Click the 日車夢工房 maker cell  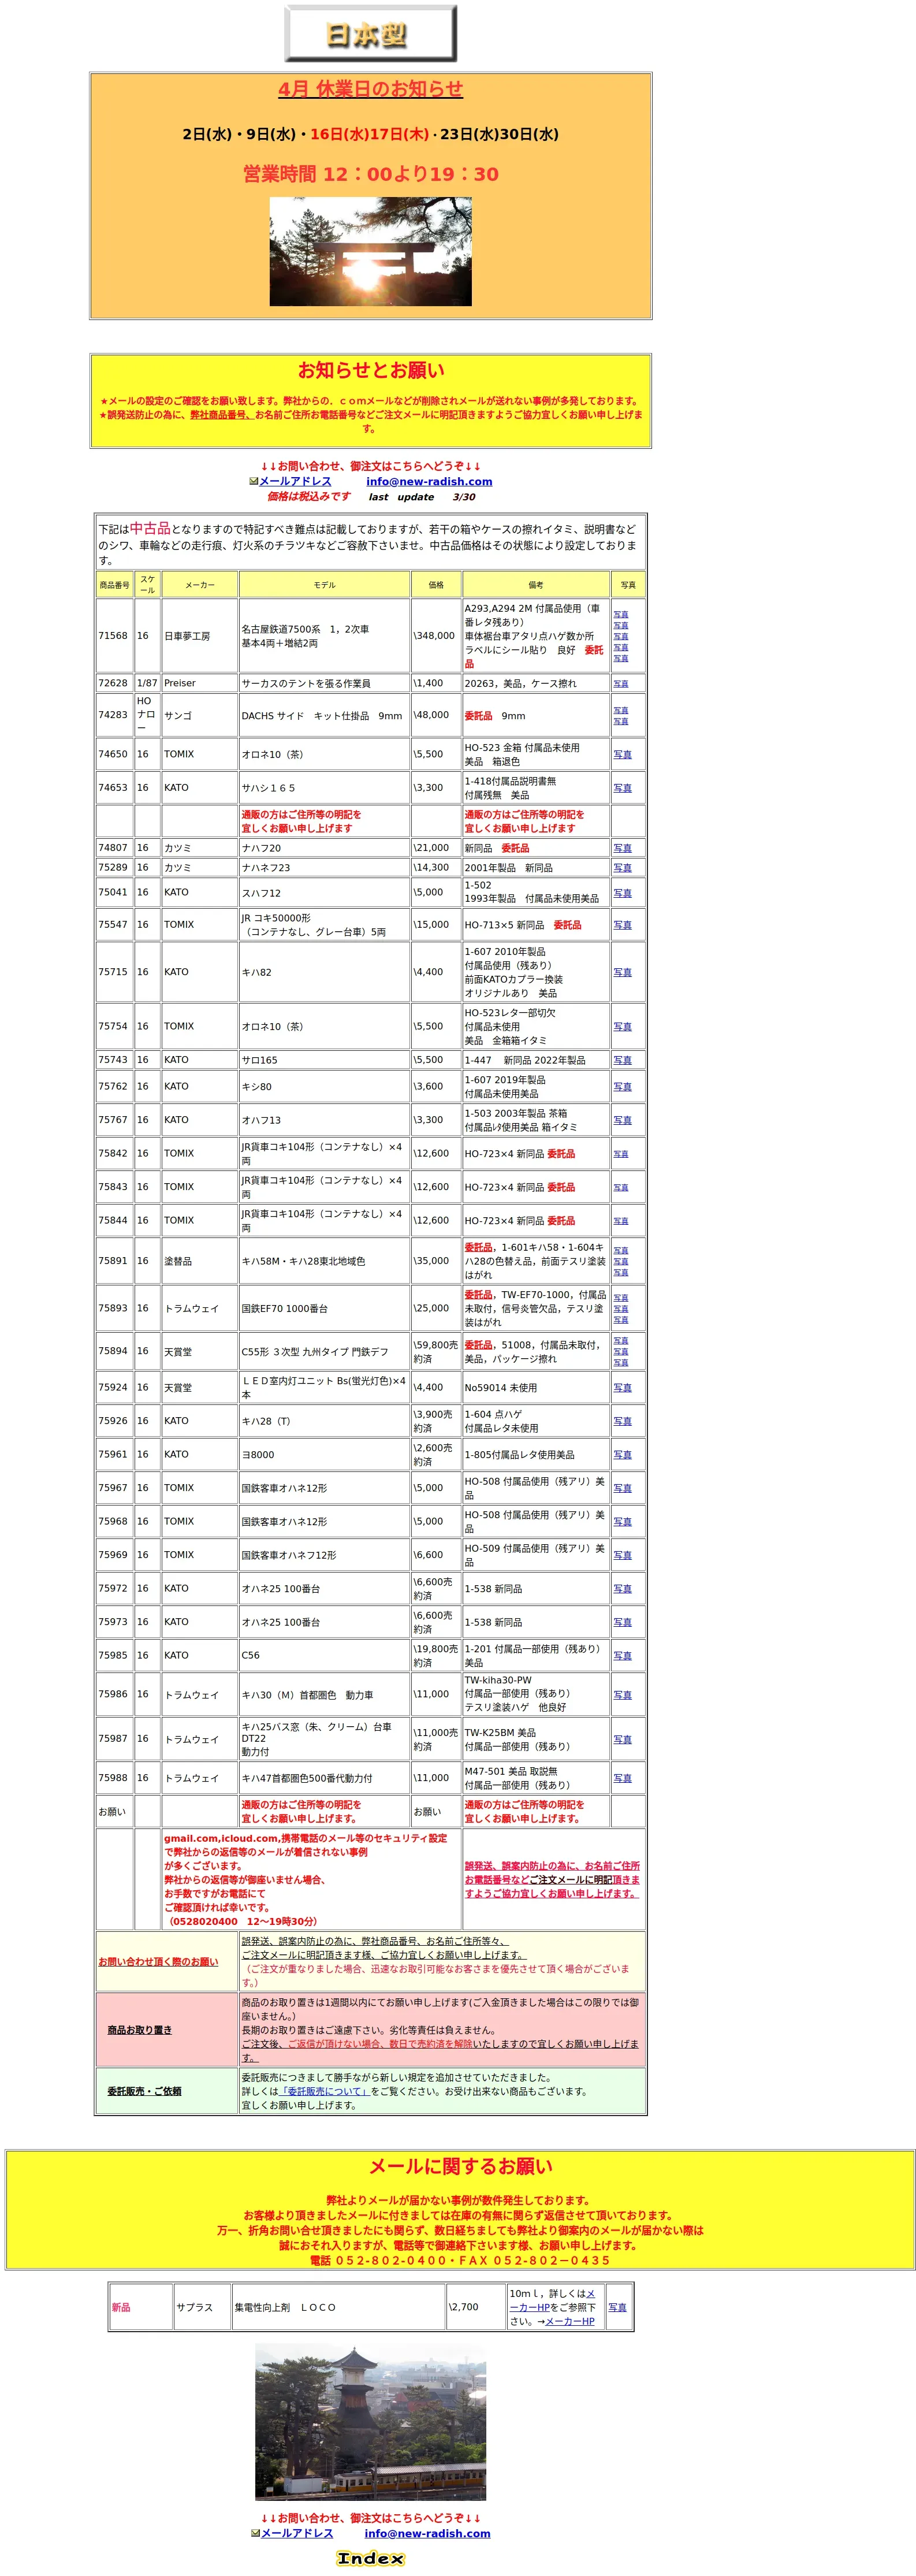[200, 636]
